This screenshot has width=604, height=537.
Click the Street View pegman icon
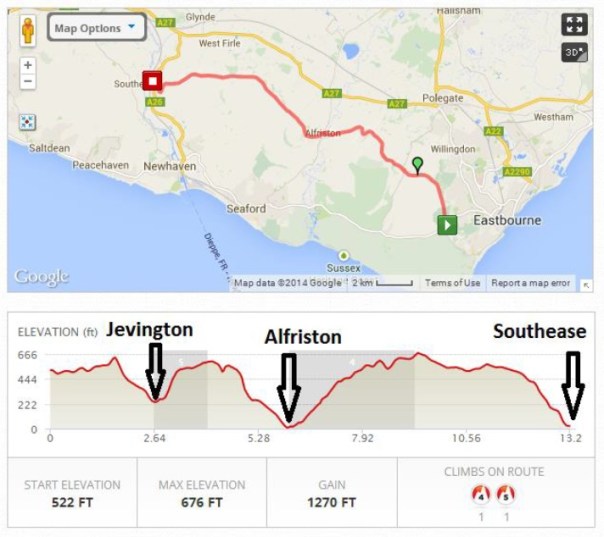coord(28,28)
